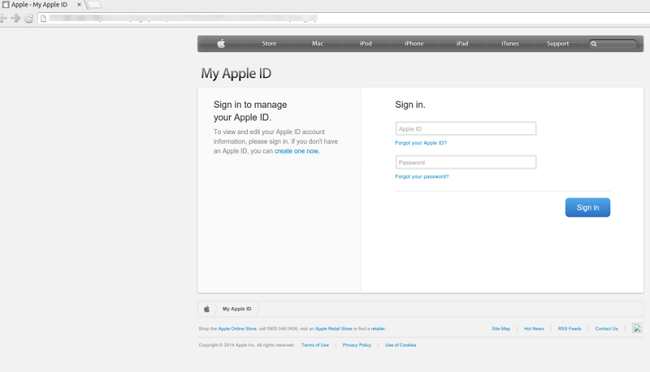Viewport: 650px width, 372px height.
Task: Click the Apple logo in navigation bar
Action: [221, 43]
